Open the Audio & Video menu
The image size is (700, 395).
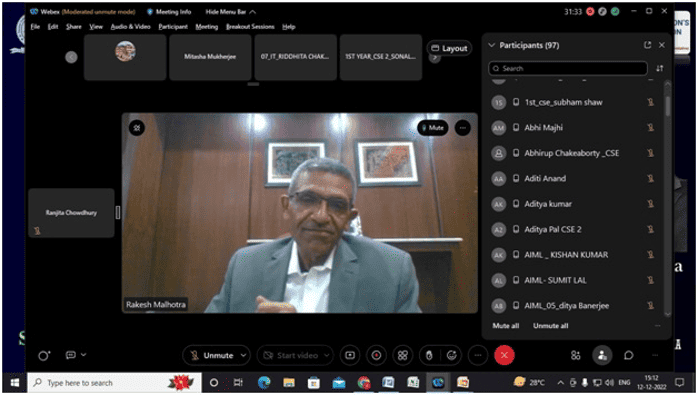click(x=130, y=27)
